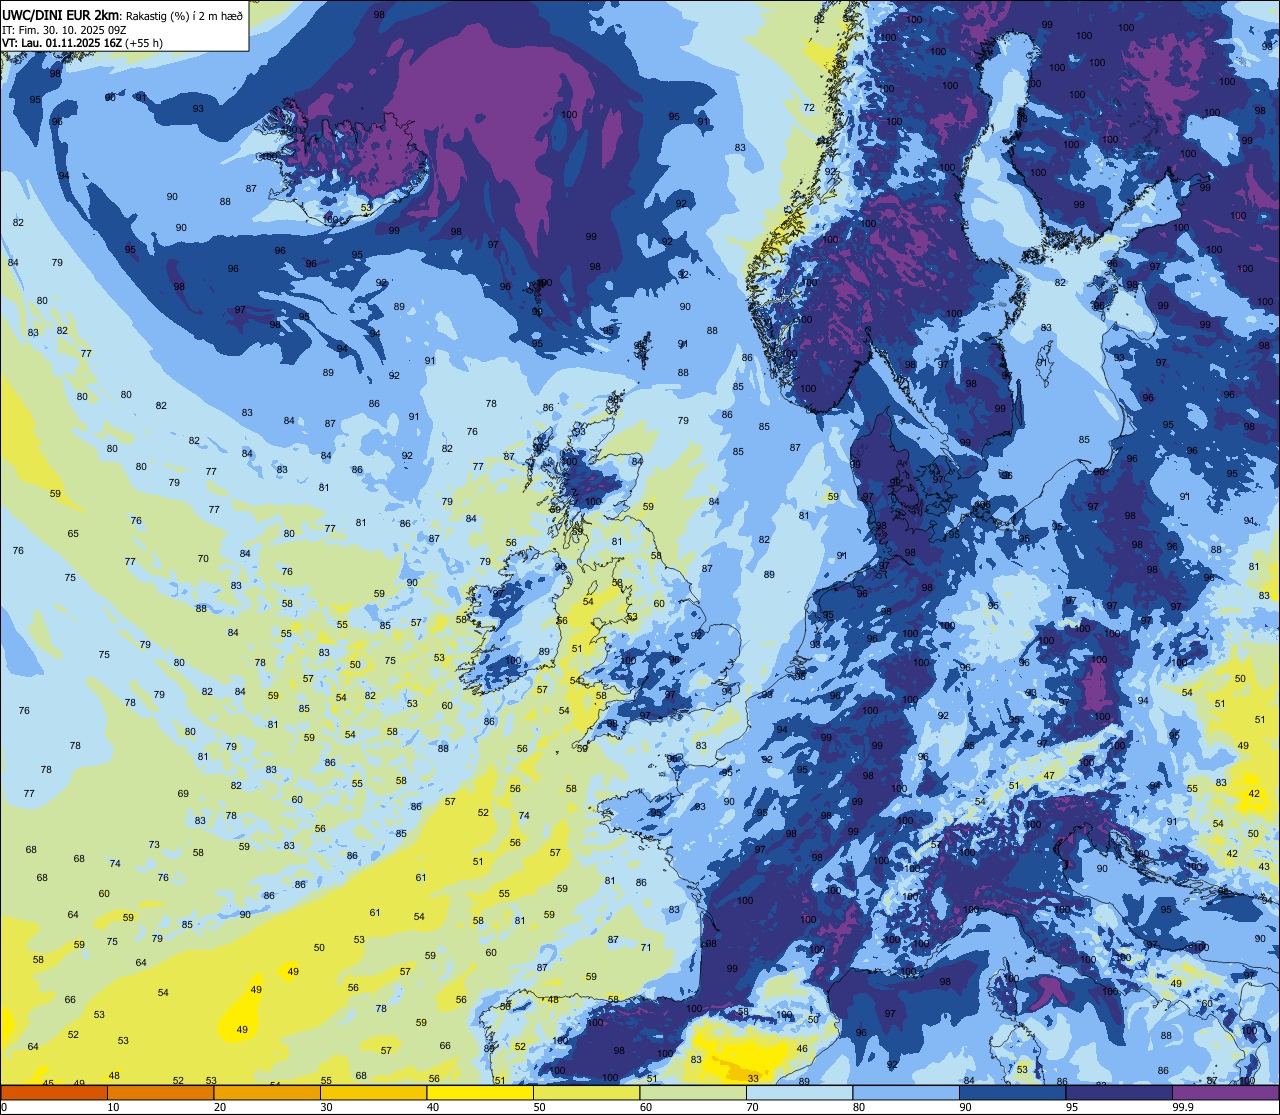This screenshot has height=1115, width=1280.
Task: Pick the orange 10–20 legend swatch
Action: point(160,1093)
